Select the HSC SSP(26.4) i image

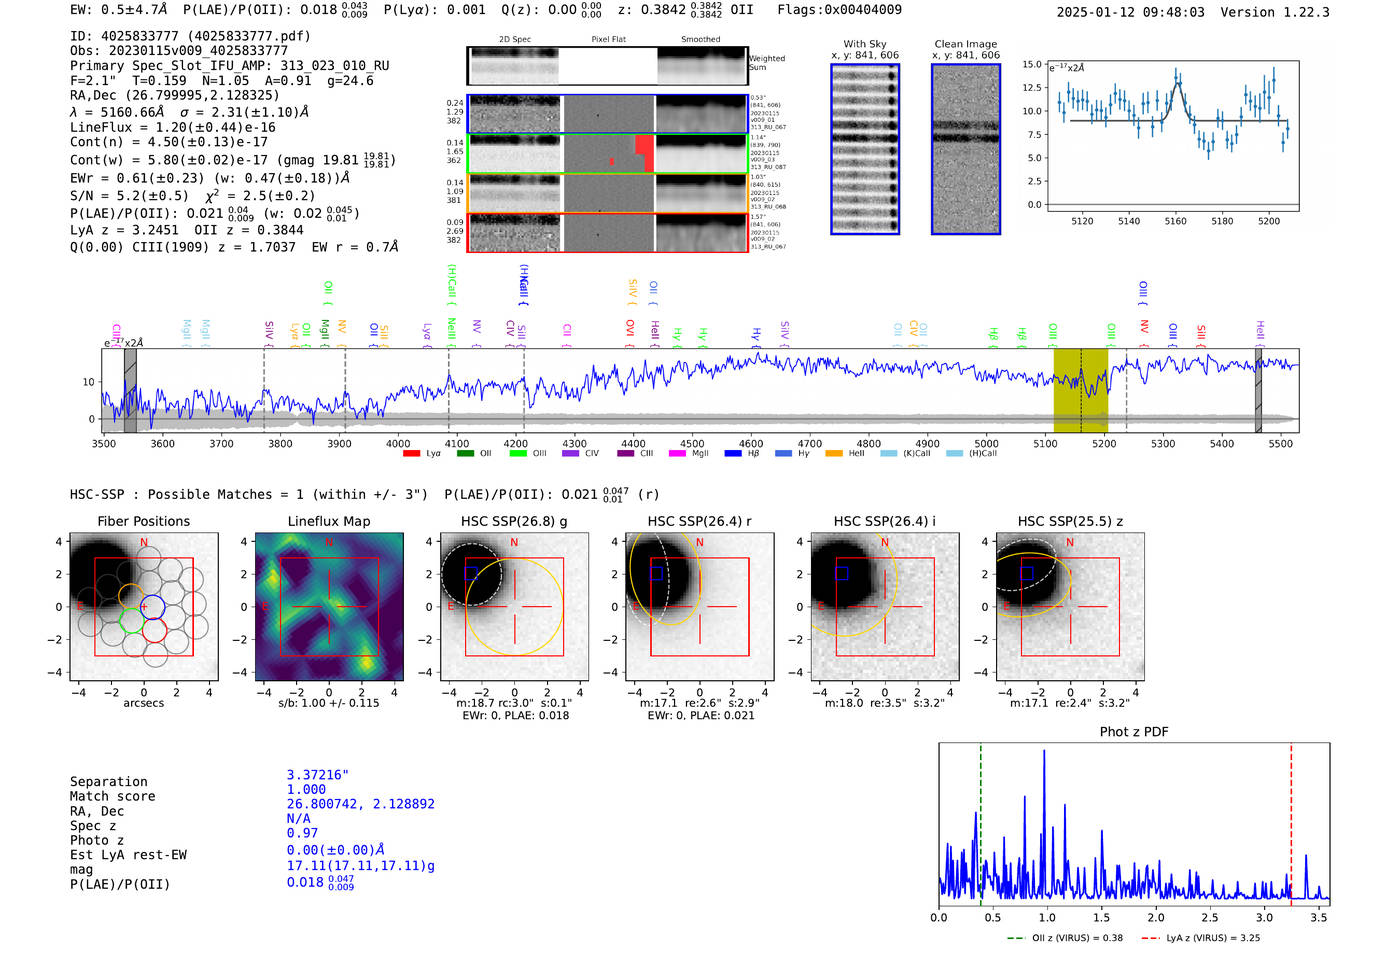pyautogui.click(x=884, y=606)
